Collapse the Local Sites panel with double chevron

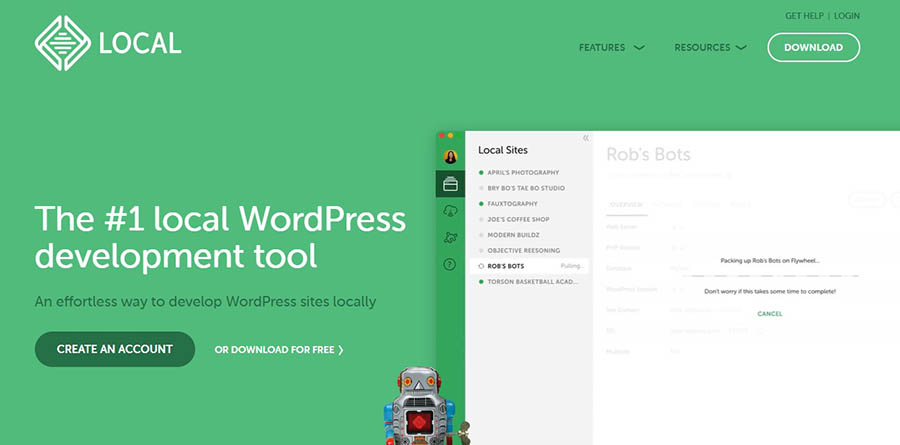(x=586, y=138)
